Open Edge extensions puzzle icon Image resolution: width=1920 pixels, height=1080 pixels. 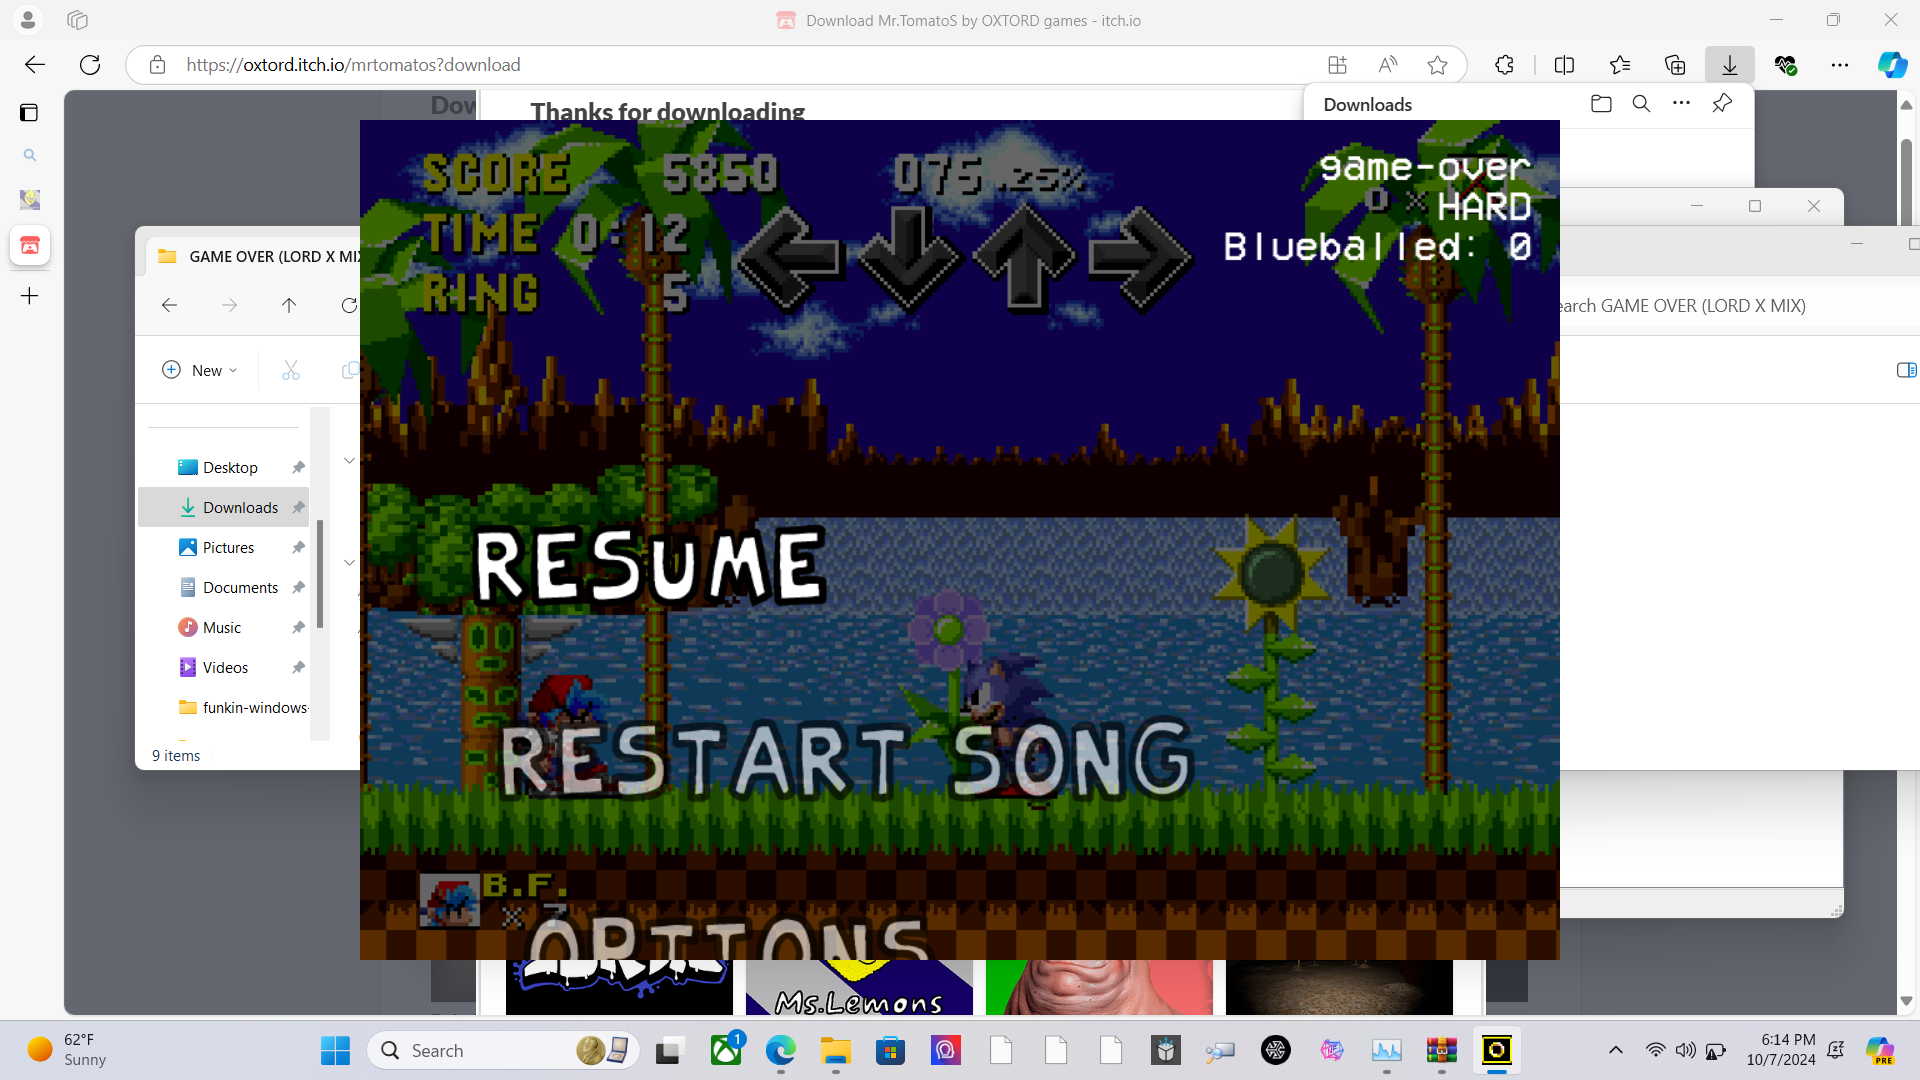[1504, 65]
